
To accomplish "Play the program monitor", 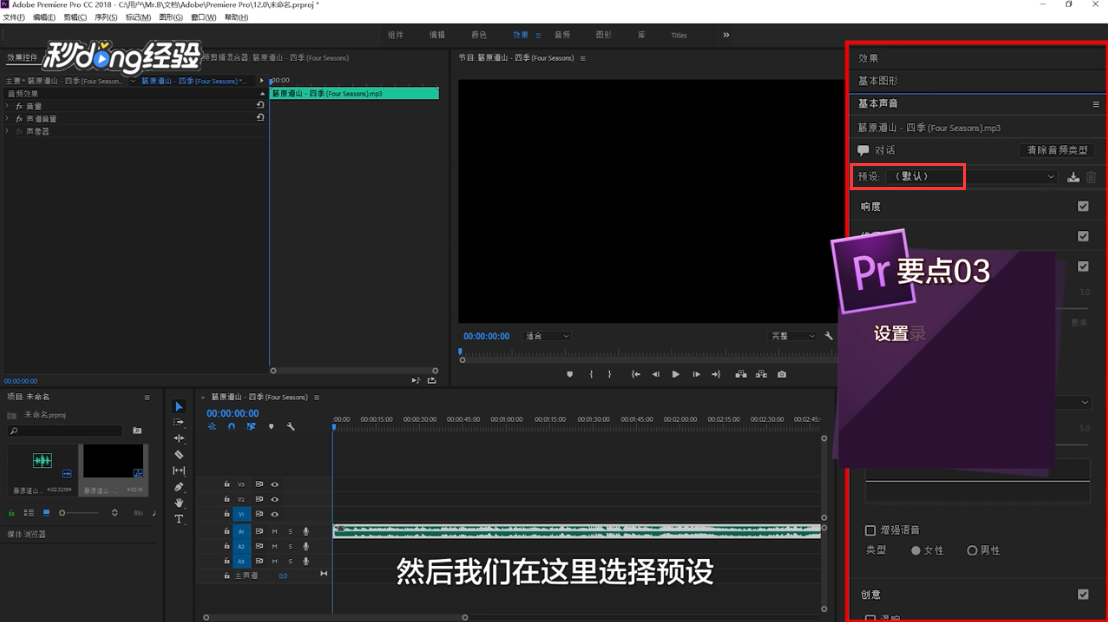I will [x=676, y=375].
